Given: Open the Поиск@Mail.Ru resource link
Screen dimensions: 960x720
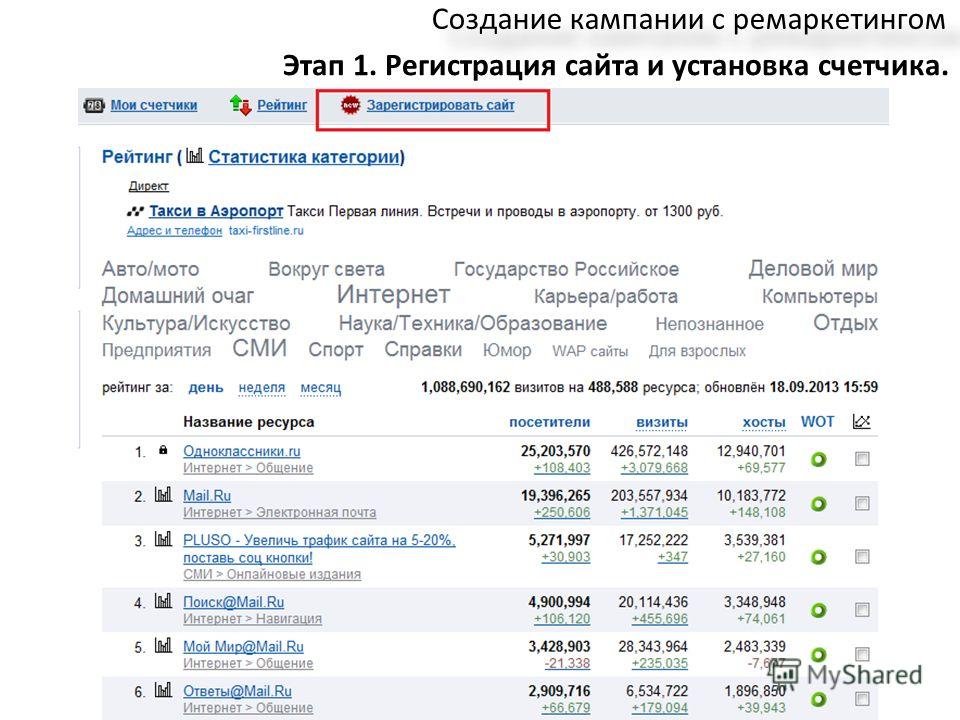Looking at the screenshot, I should tap(234, 602).
